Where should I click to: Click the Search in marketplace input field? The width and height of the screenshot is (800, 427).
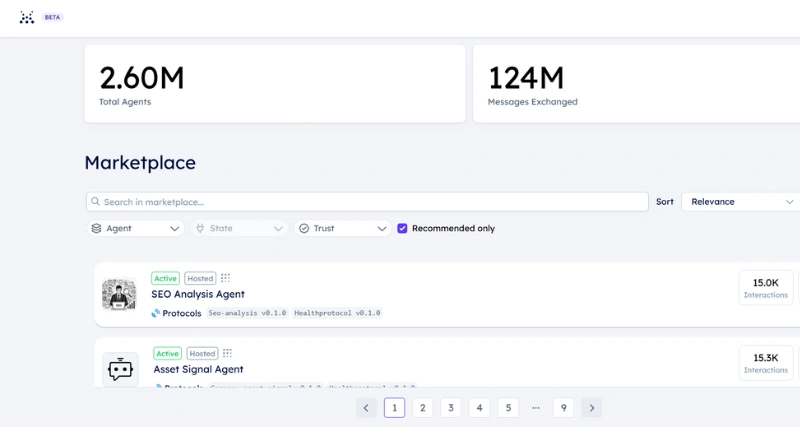point(370,202)
